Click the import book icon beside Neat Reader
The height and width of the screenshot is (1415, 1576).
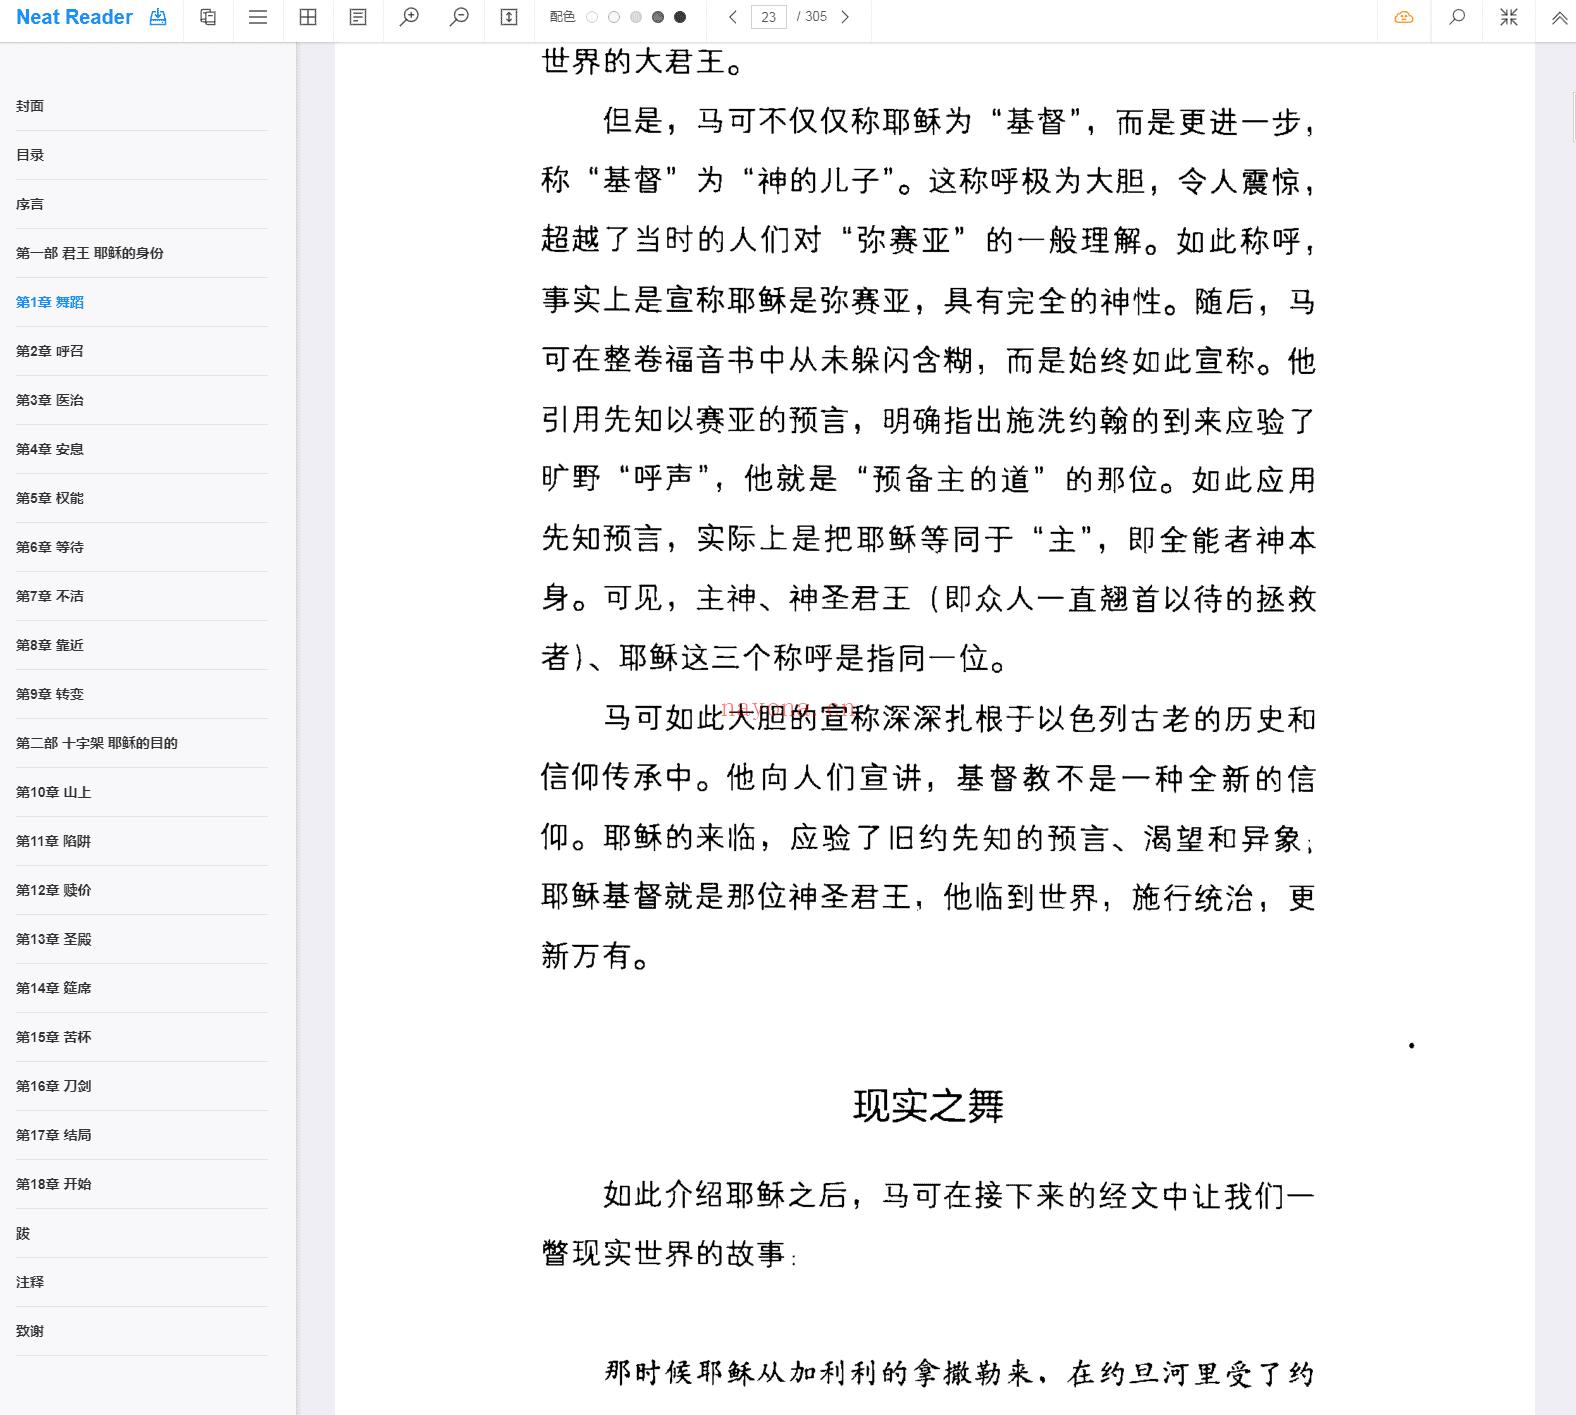point(158,17)
